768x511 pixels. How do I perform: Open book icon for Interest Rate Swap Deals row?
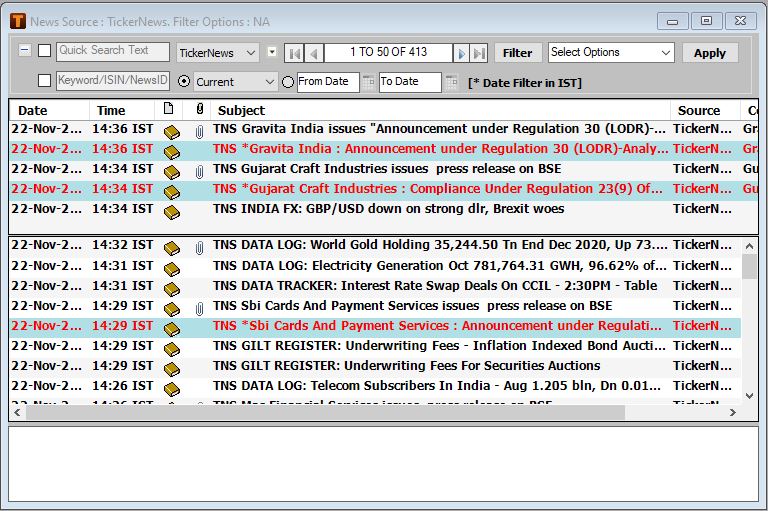(171, 290)
